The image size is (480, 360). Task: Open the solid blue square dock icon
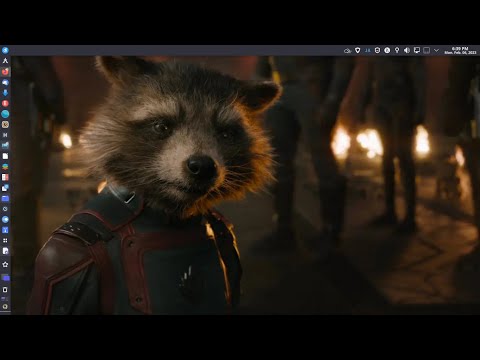5,230
